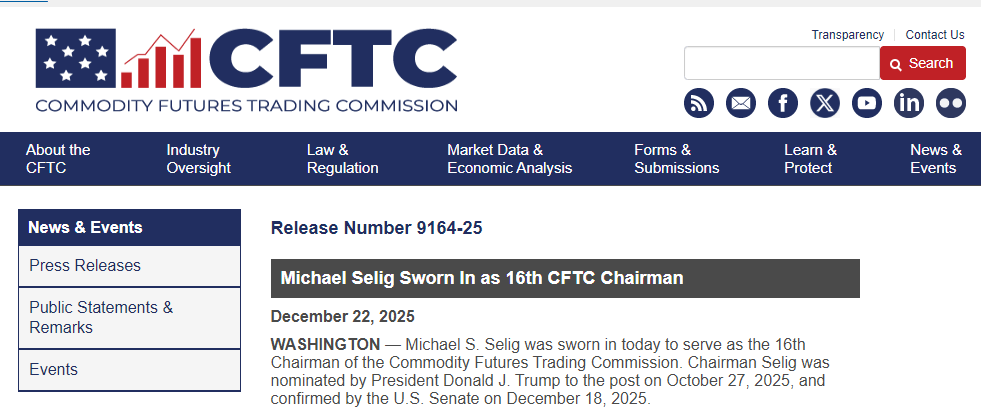This screenshot has width=981, height=417.
Task: Expand the Industry Oversight menu
Action: click(198, 159)
